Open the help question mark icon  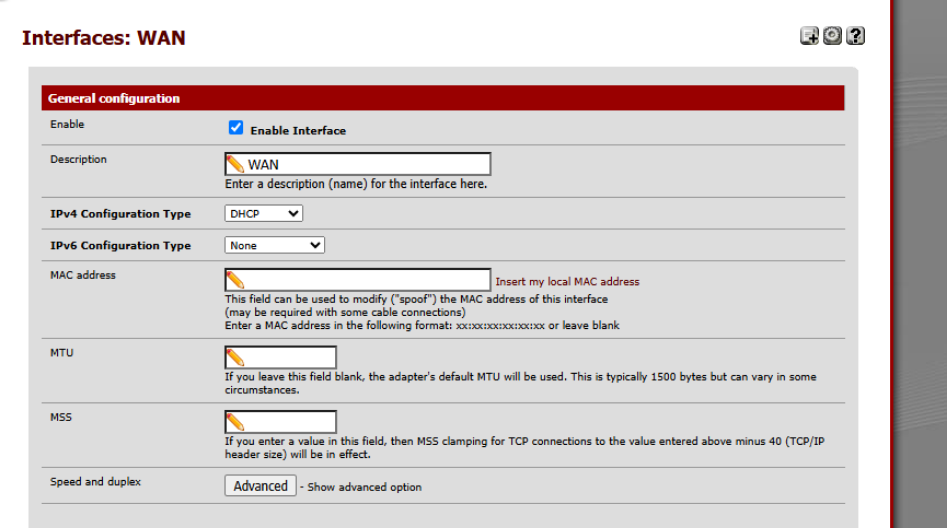click(855, 36)
